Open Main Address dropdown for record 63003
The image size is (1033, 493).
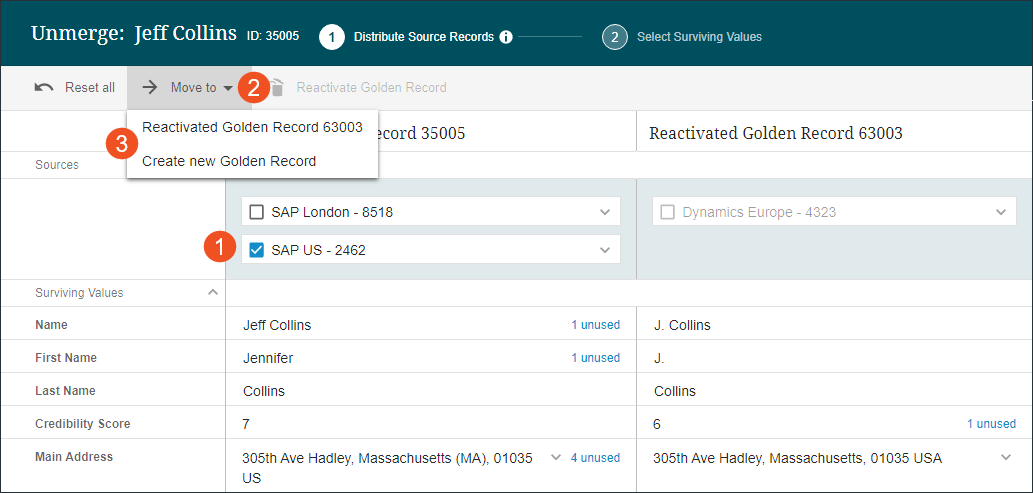[x=1006, y=458]
